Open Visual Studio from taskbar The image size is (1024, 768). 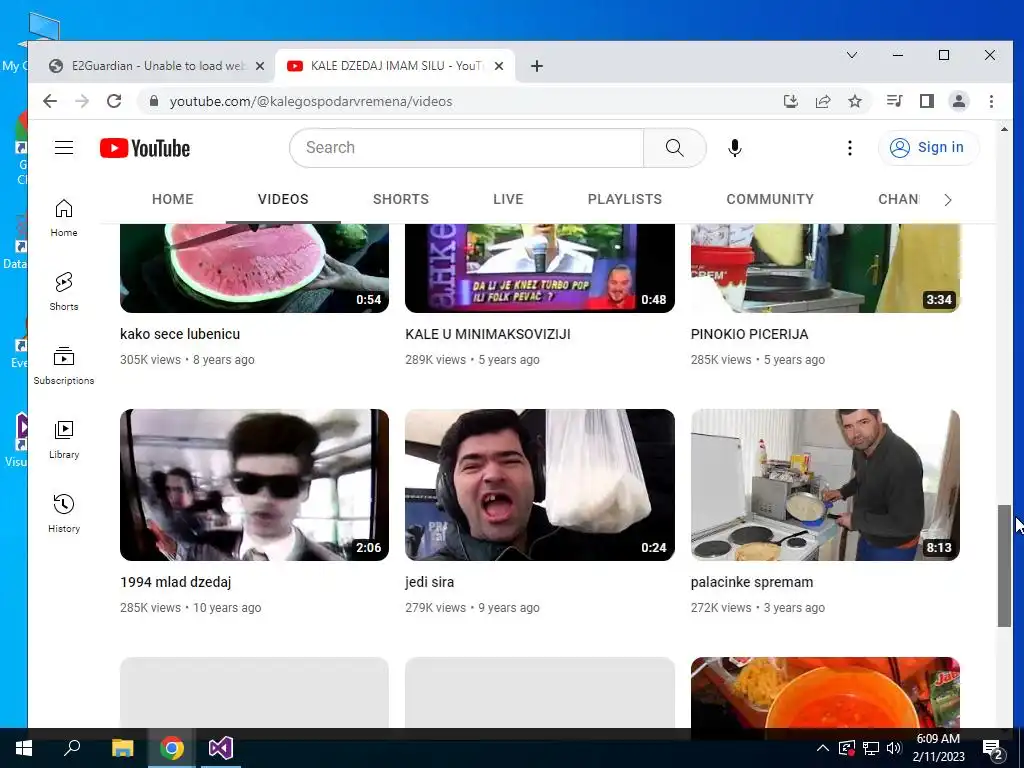click(220, 748)
